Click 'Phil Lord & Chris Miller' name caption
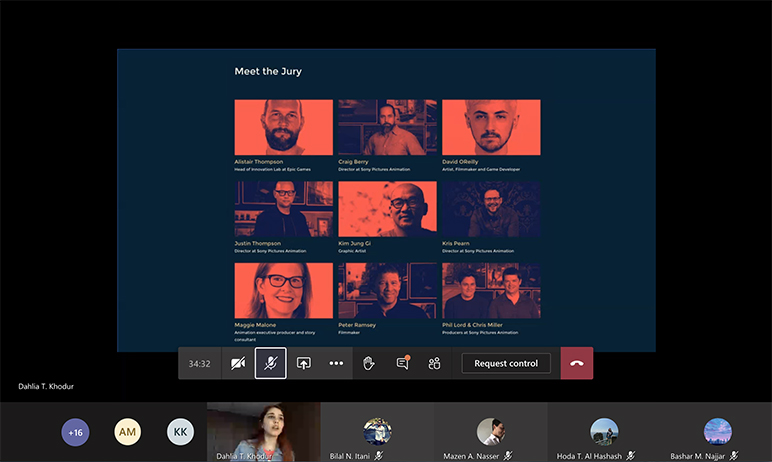Viewport: 772px width, 462px height. (472, 325)
